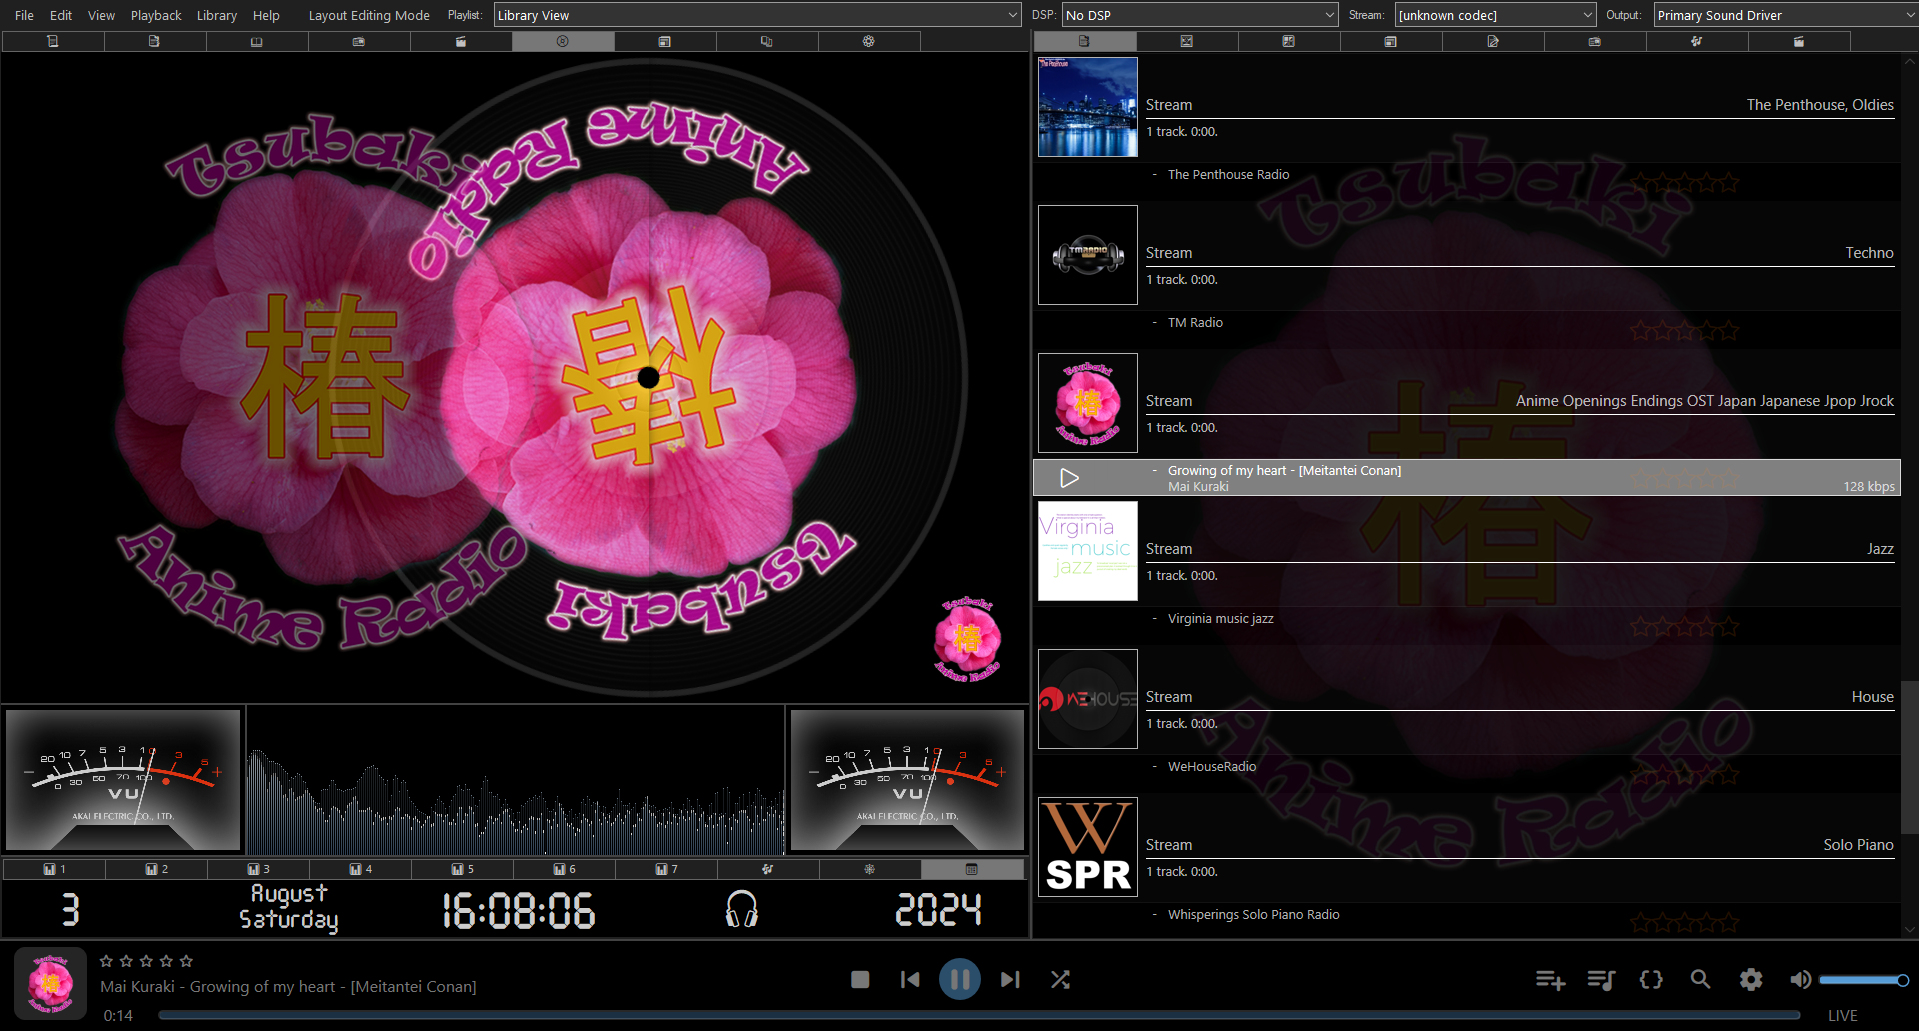Open the window-layout tab in left panel

[665, 41]
